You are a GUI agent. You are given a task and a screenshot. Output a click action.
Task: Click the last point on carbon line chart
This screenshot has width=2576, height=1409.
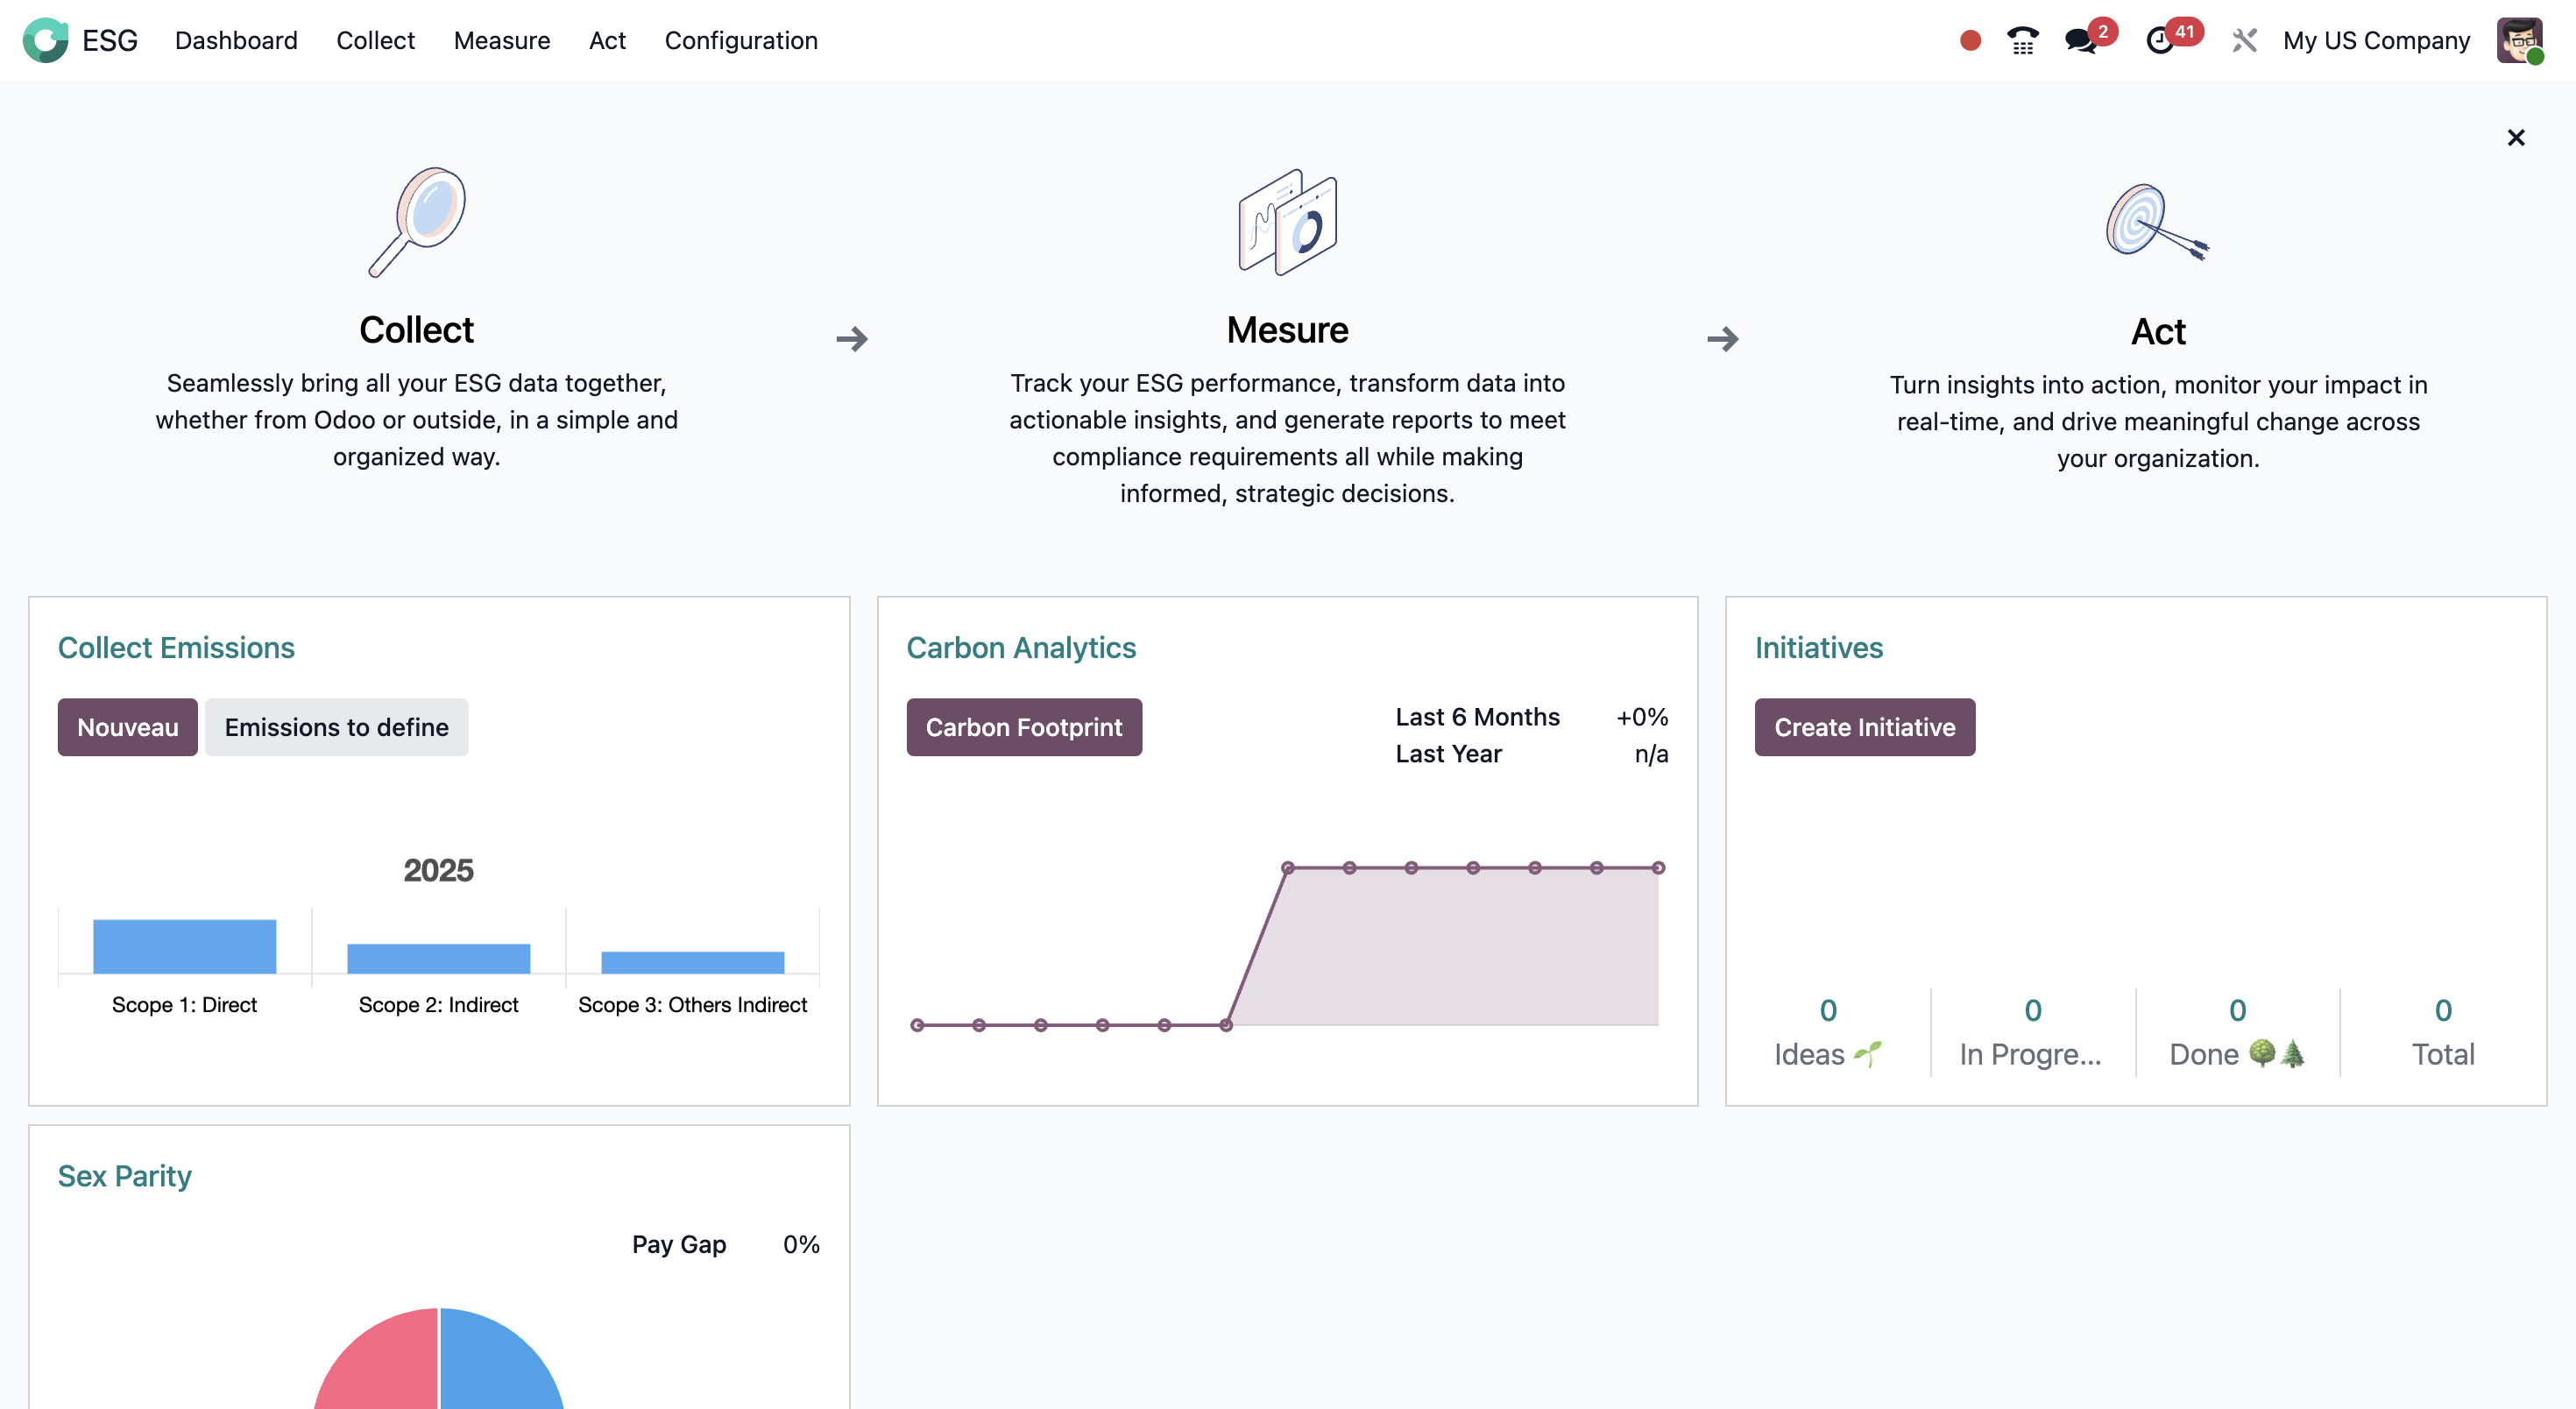(1658, 868)
